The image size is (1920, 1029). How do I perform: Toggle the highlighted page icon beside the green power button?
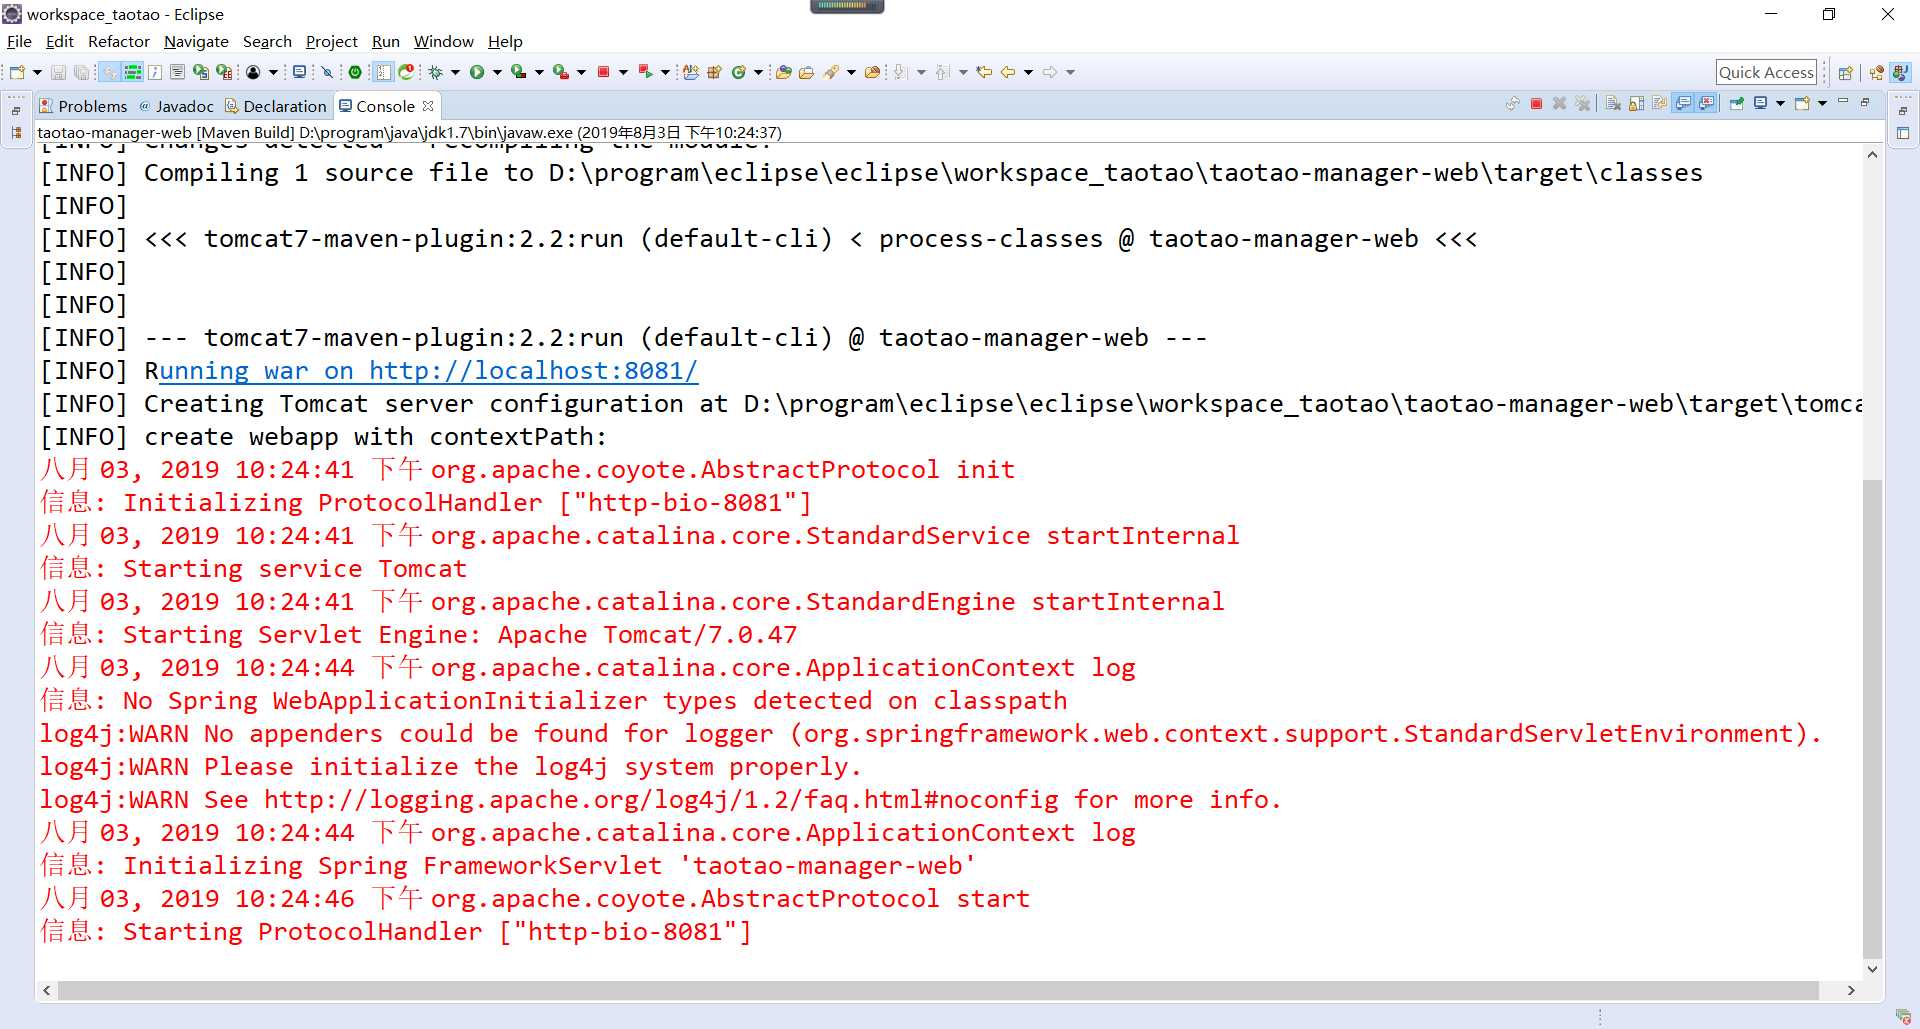click(383, 72)
